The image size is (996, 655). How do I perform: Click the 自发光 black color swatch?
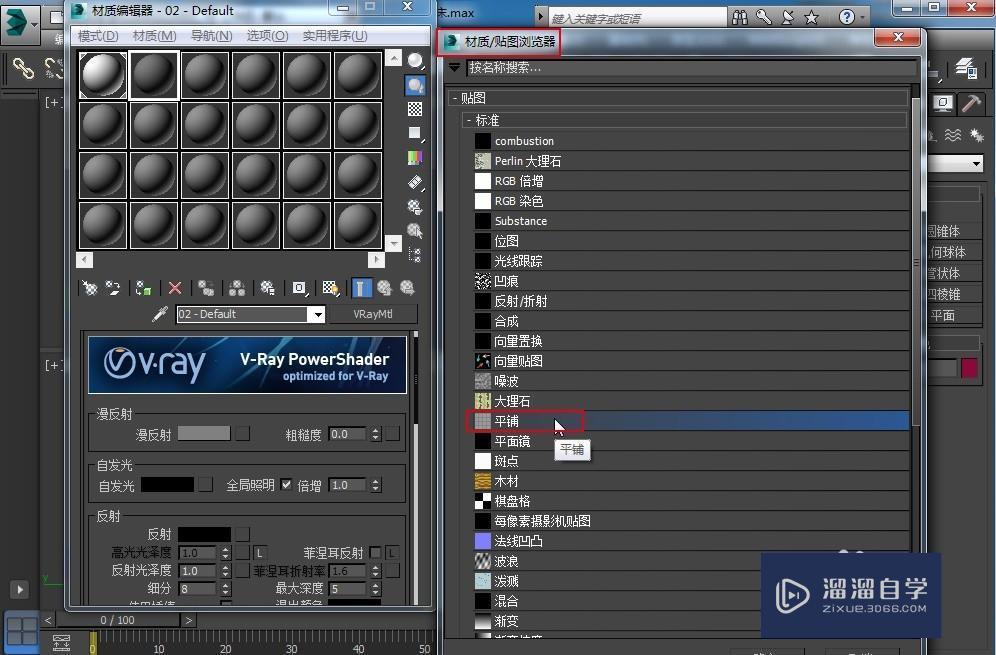(167, 485)
